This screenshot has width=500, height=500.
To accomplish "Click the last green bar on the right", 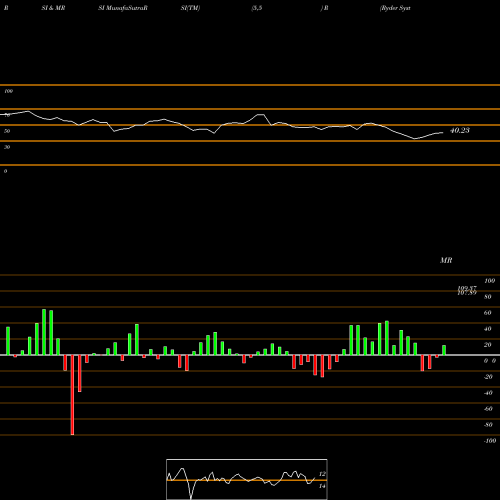I will [x=444, y=350].
